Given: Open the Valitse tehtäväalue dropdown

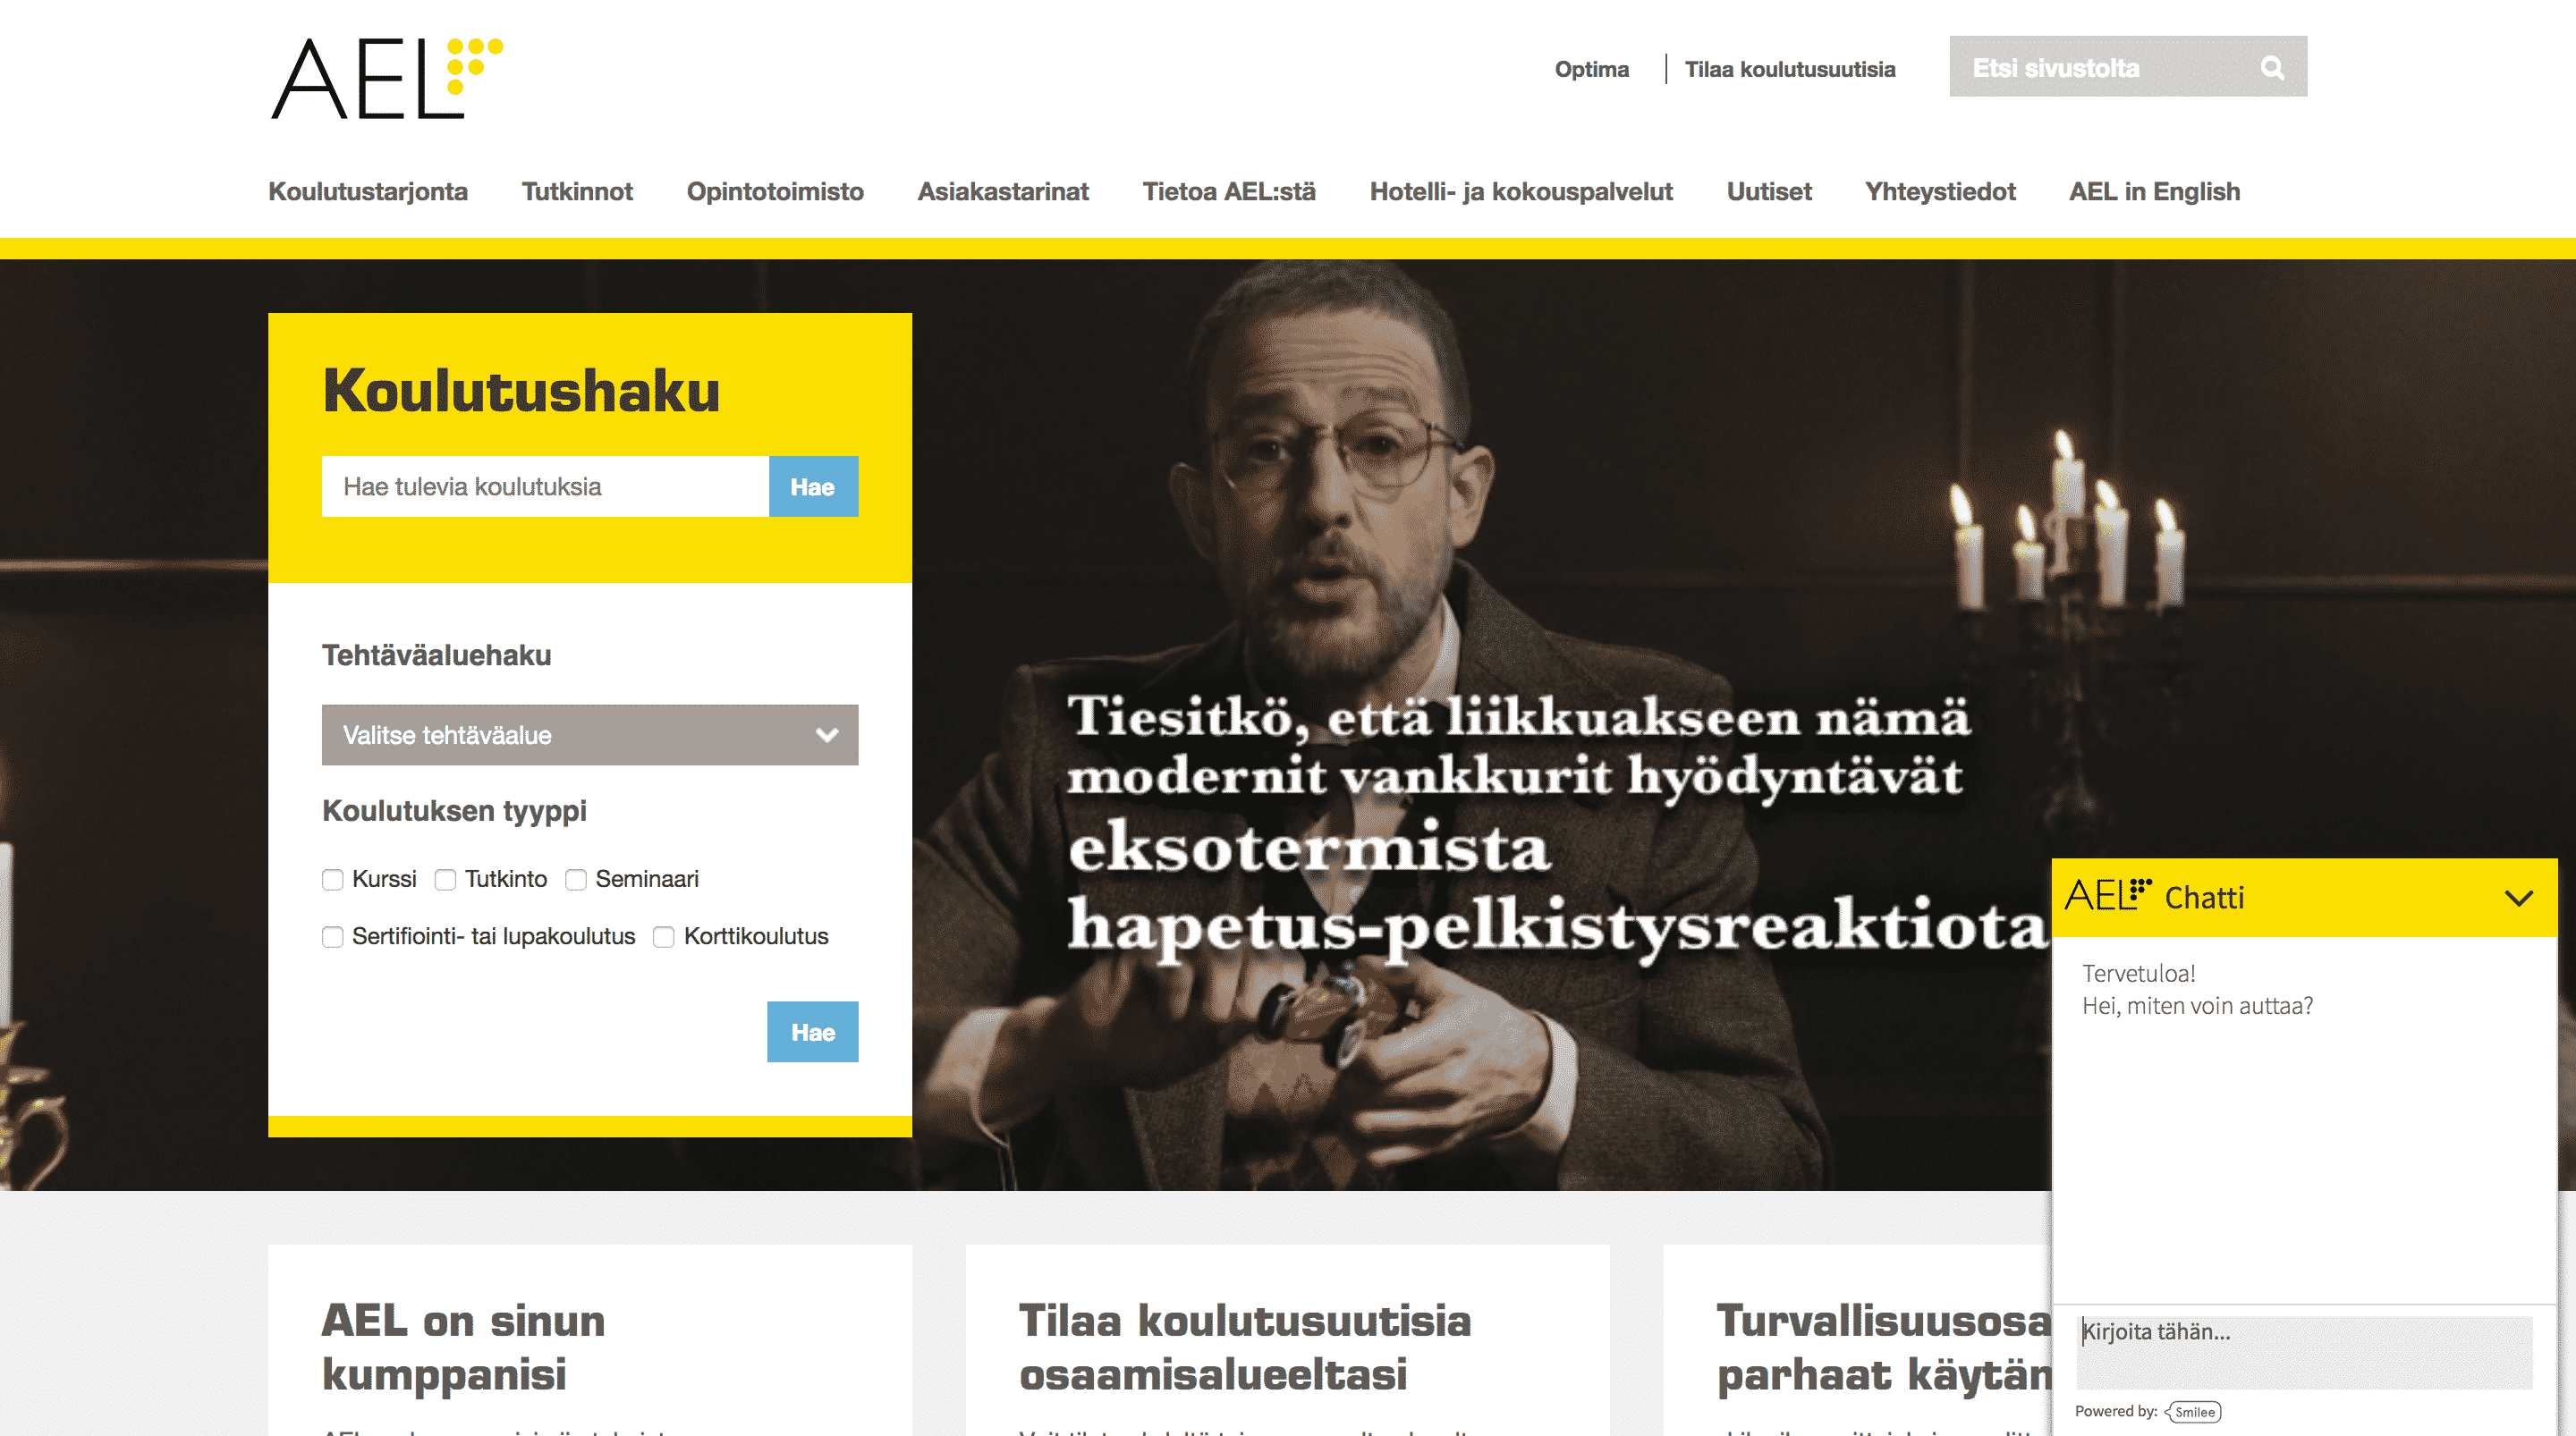Looking at the screenshot, I should tap(590, 735).
